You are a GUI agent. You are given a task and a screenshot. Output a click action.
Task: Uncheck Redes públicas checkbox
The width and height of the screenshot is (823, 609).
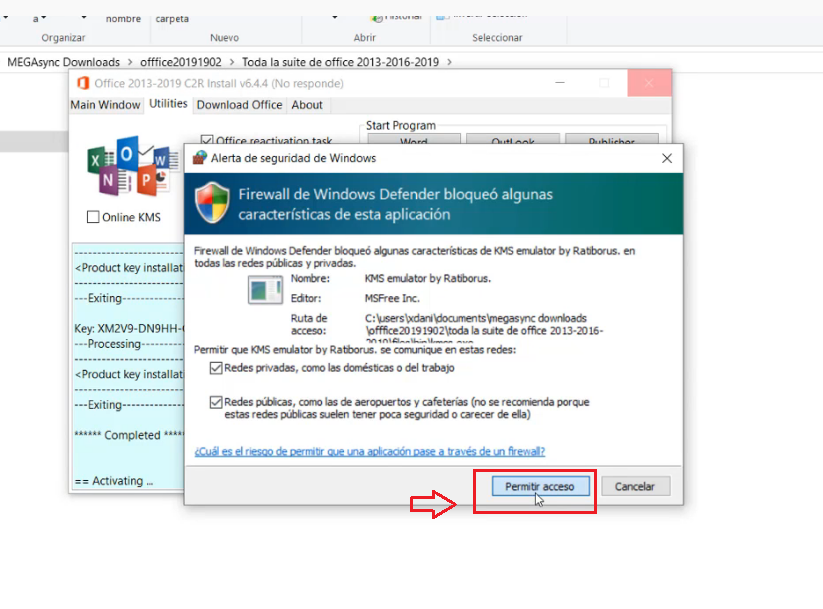click(x=216, y=402)
